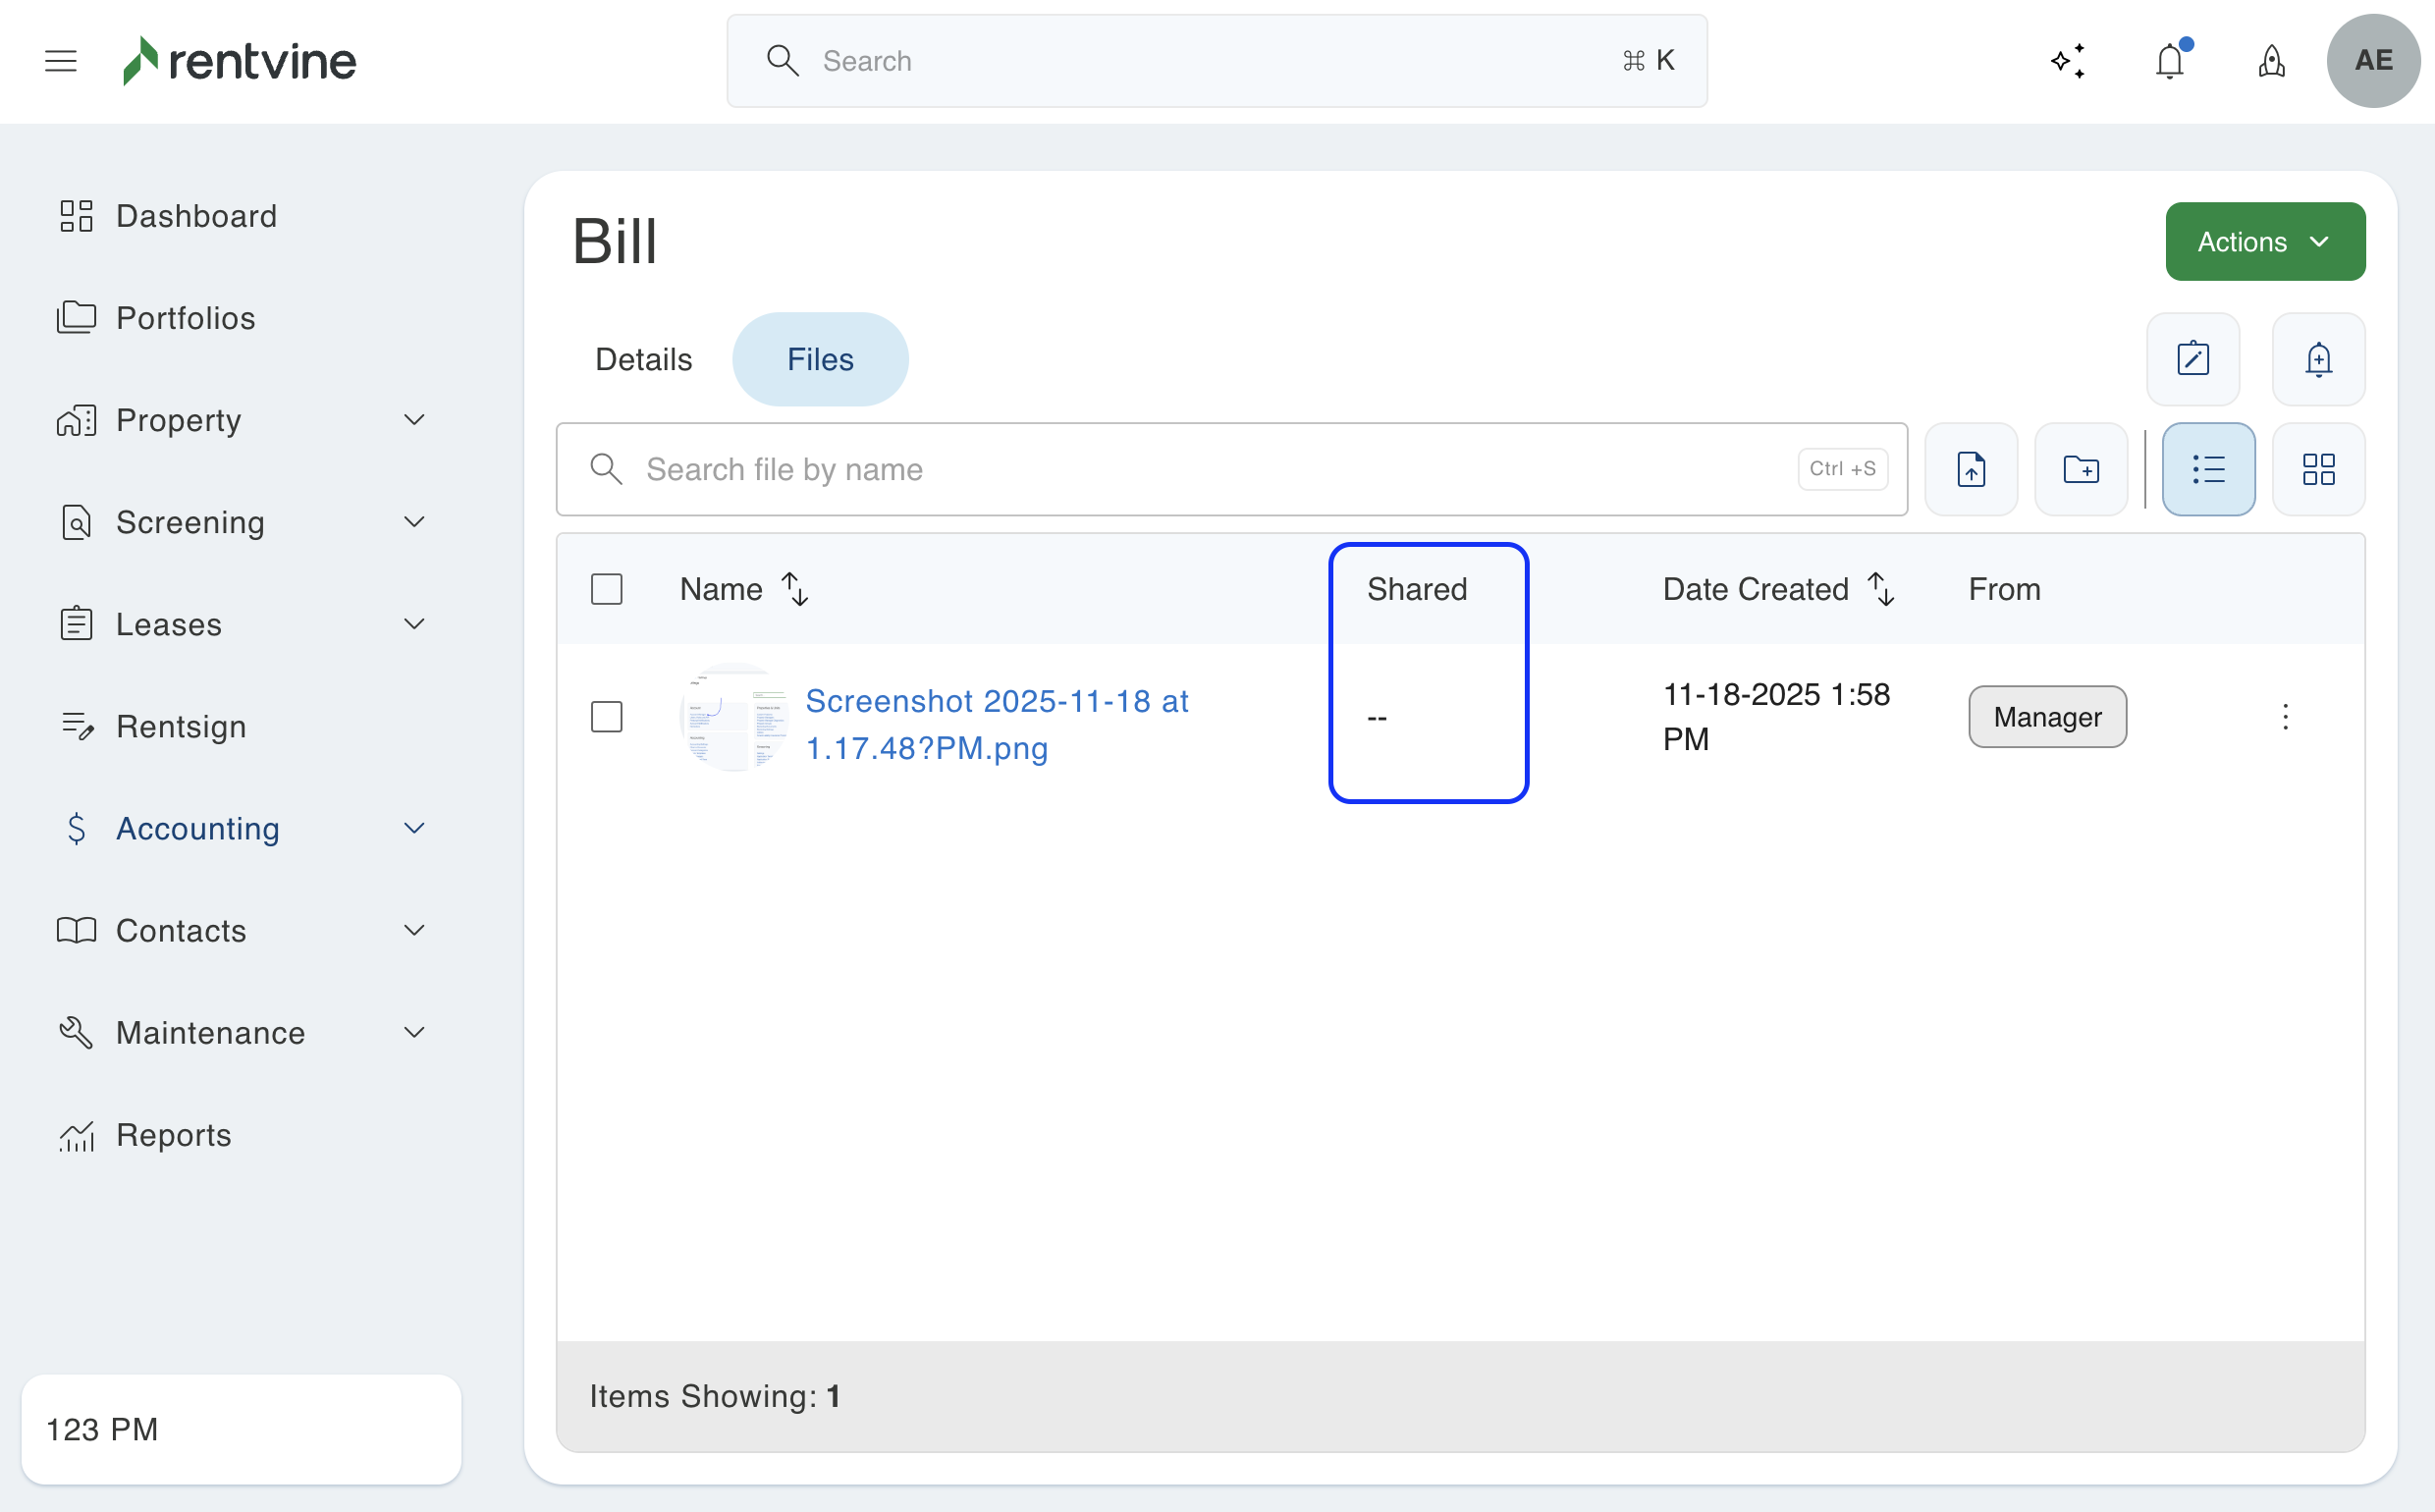Open the hamburger menu
2435x1512 pixels.
(x=61, y=61)
